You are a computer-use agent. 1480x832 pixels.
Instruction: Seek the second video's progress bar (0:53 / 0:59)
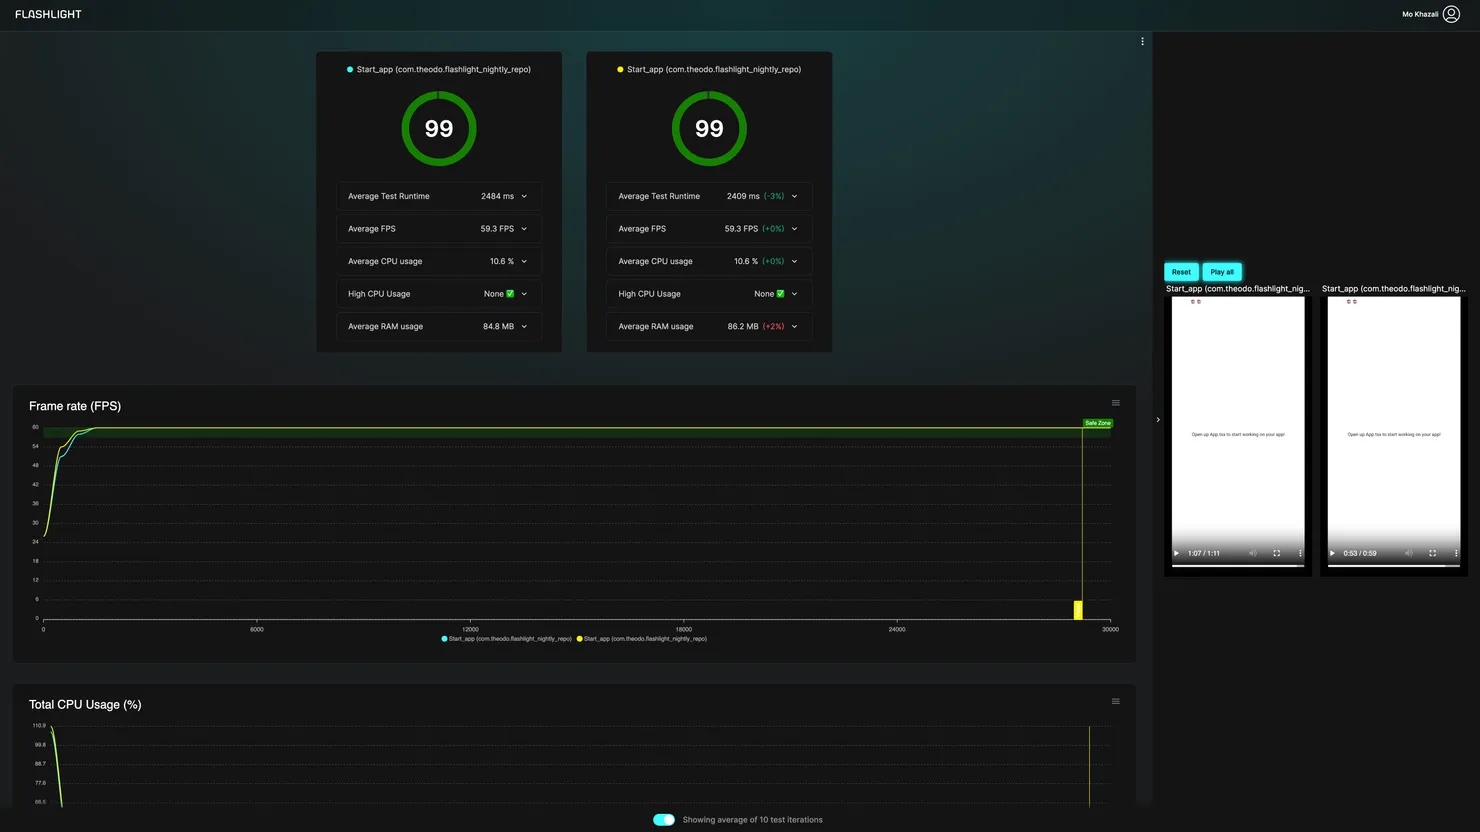click(1394, 566)
